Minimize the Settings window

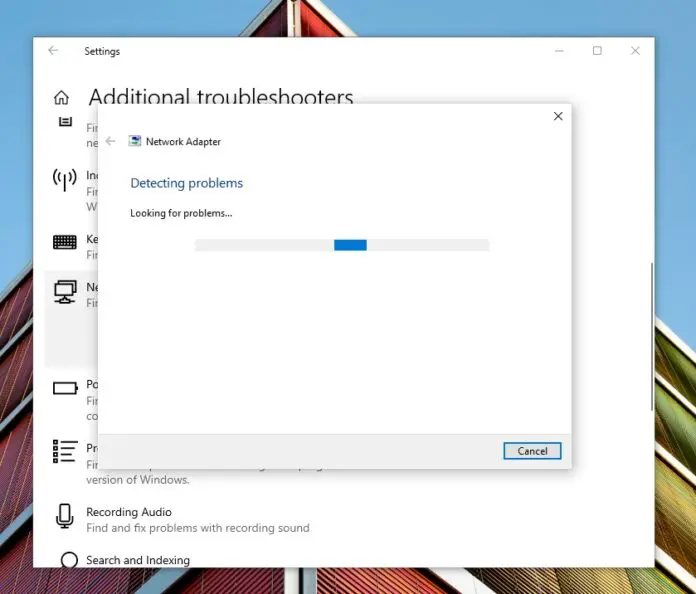(558, 51)
